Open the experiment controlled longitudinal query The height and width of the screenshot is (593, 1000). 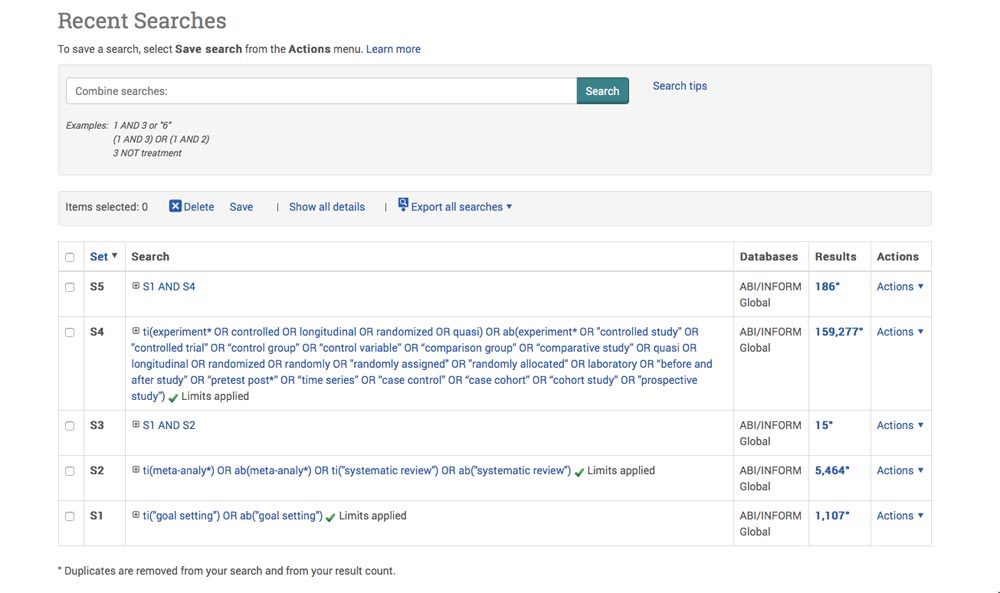pyautogui.click(x=422, y=363)
